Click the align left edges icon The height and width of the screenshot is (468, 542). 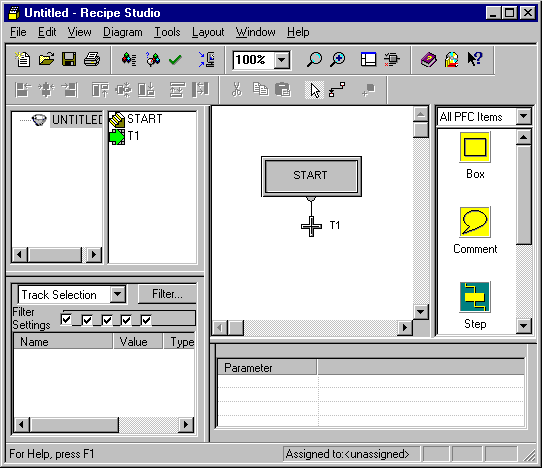point(23,90)
